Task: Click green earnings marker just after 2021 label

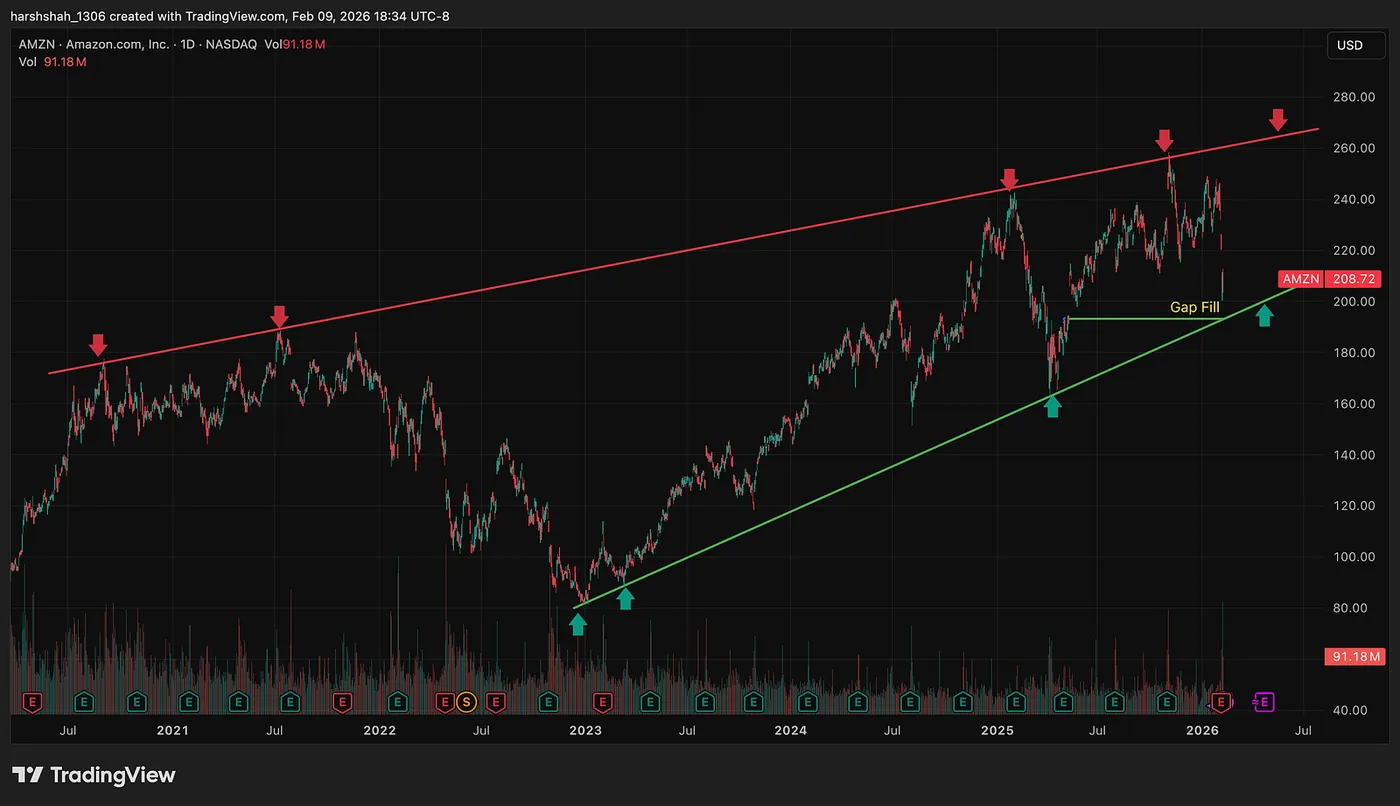Action: [x=189, y=702]
